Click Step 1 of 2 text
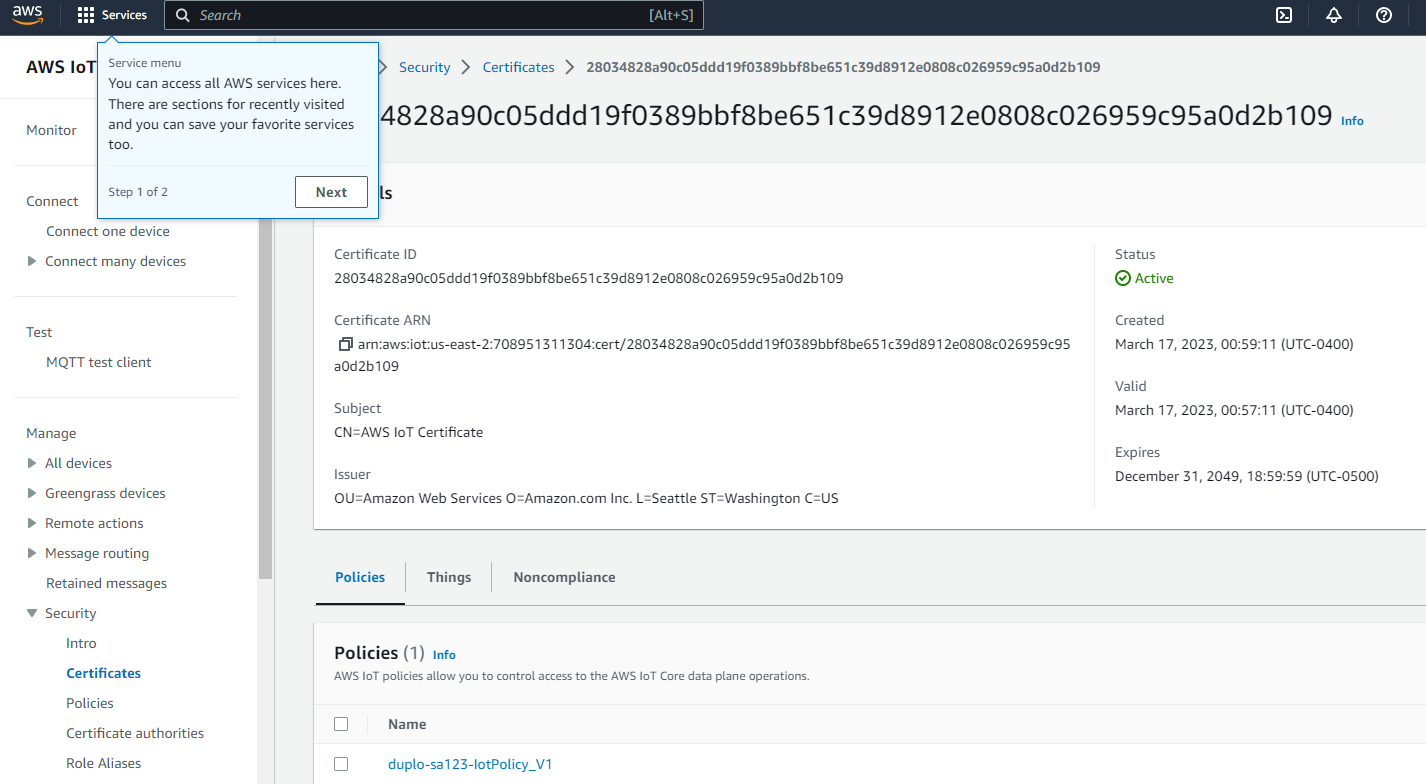This screenshot has height=784, width=1426. coord(138,192)
